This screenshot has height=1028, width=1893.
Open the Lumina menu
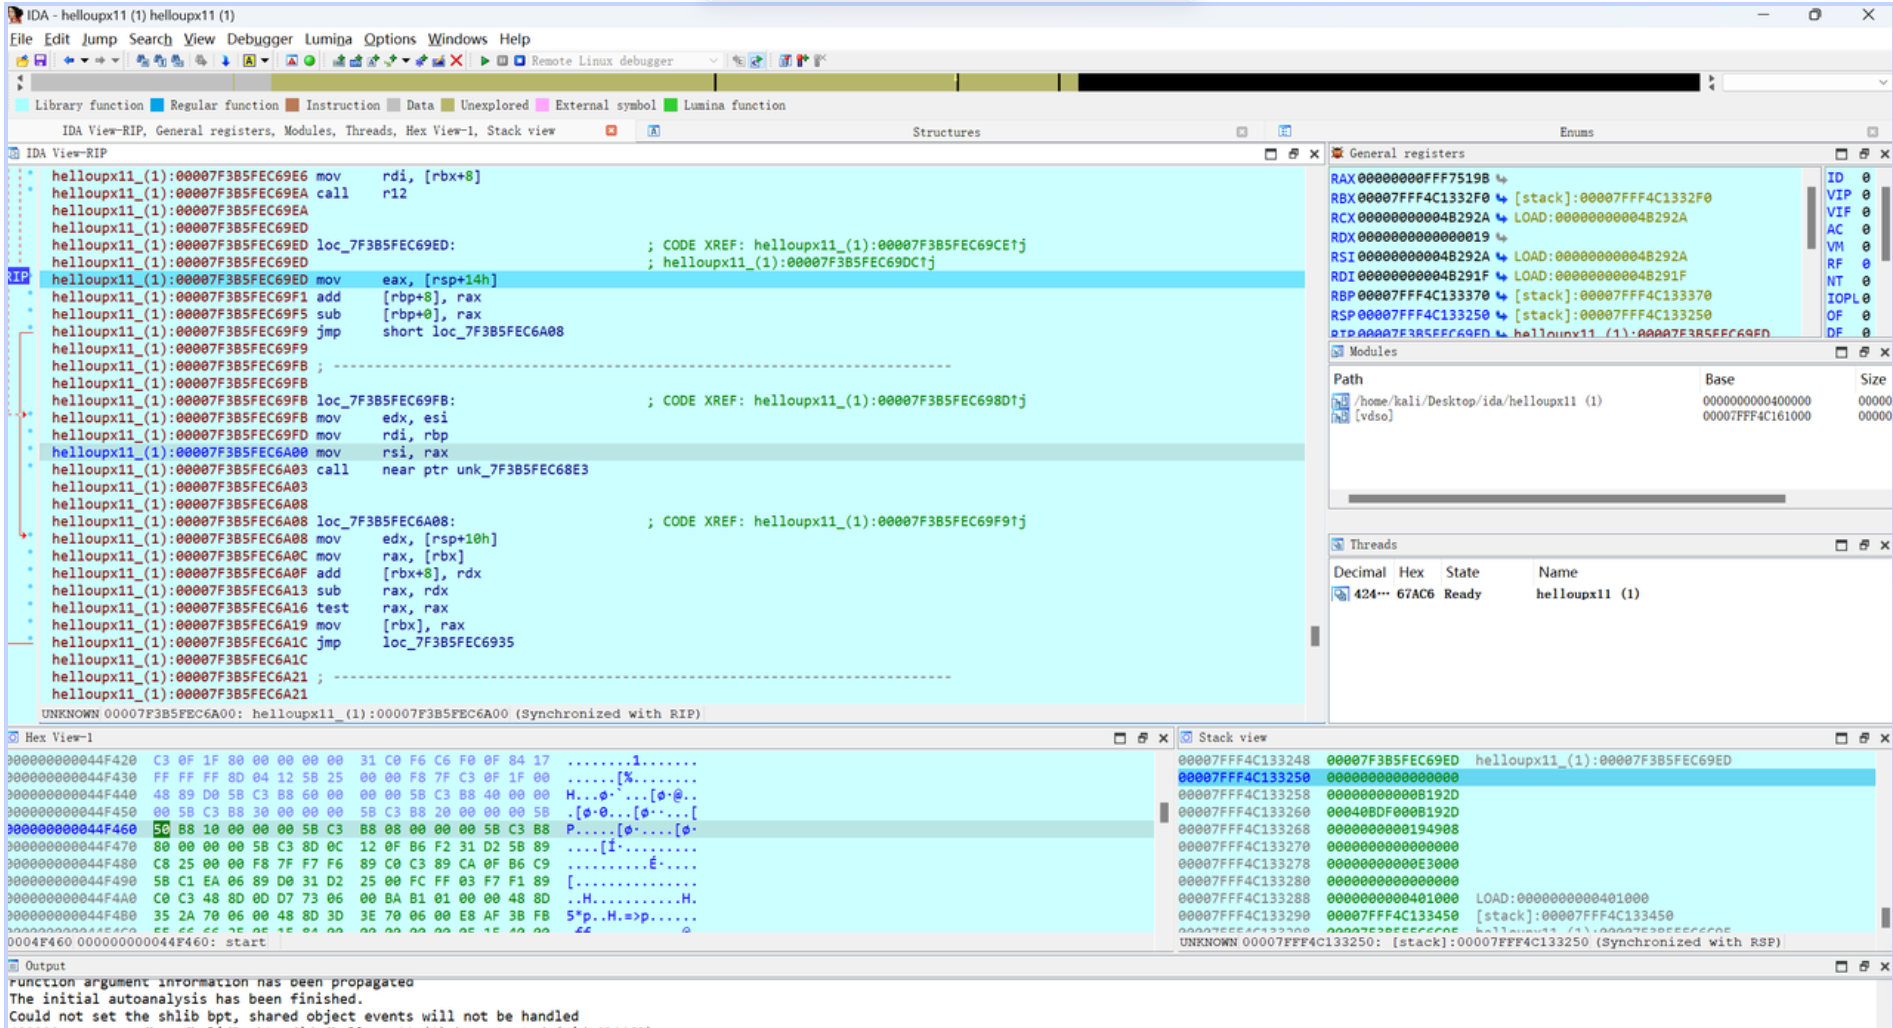click(328, 39)
